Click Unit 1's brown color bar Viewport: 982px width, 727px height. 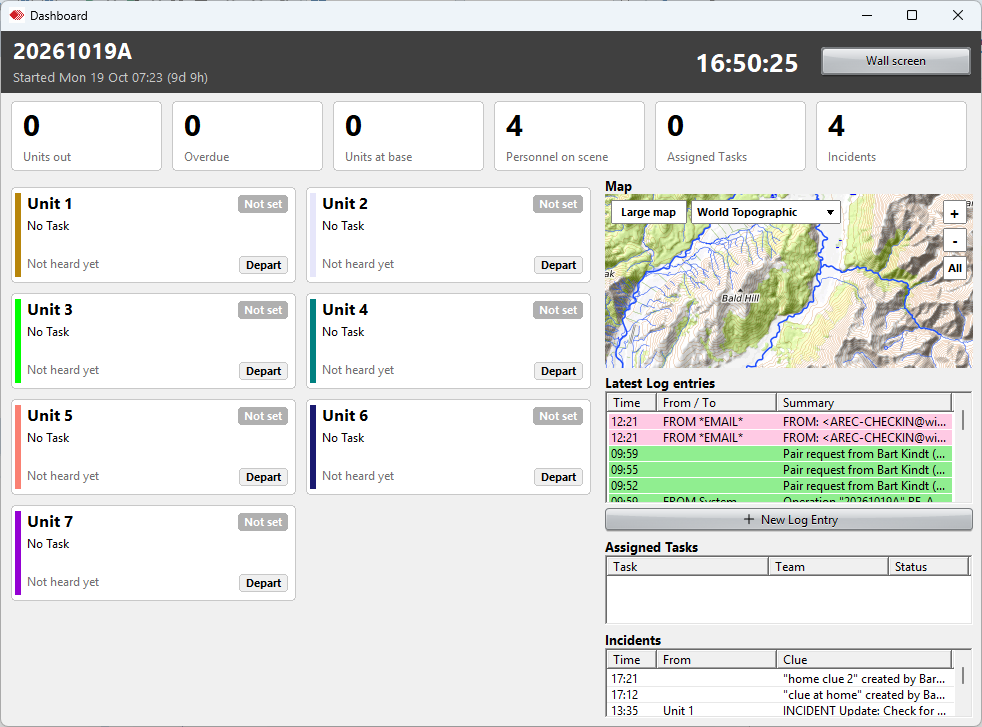coord(18,235)
